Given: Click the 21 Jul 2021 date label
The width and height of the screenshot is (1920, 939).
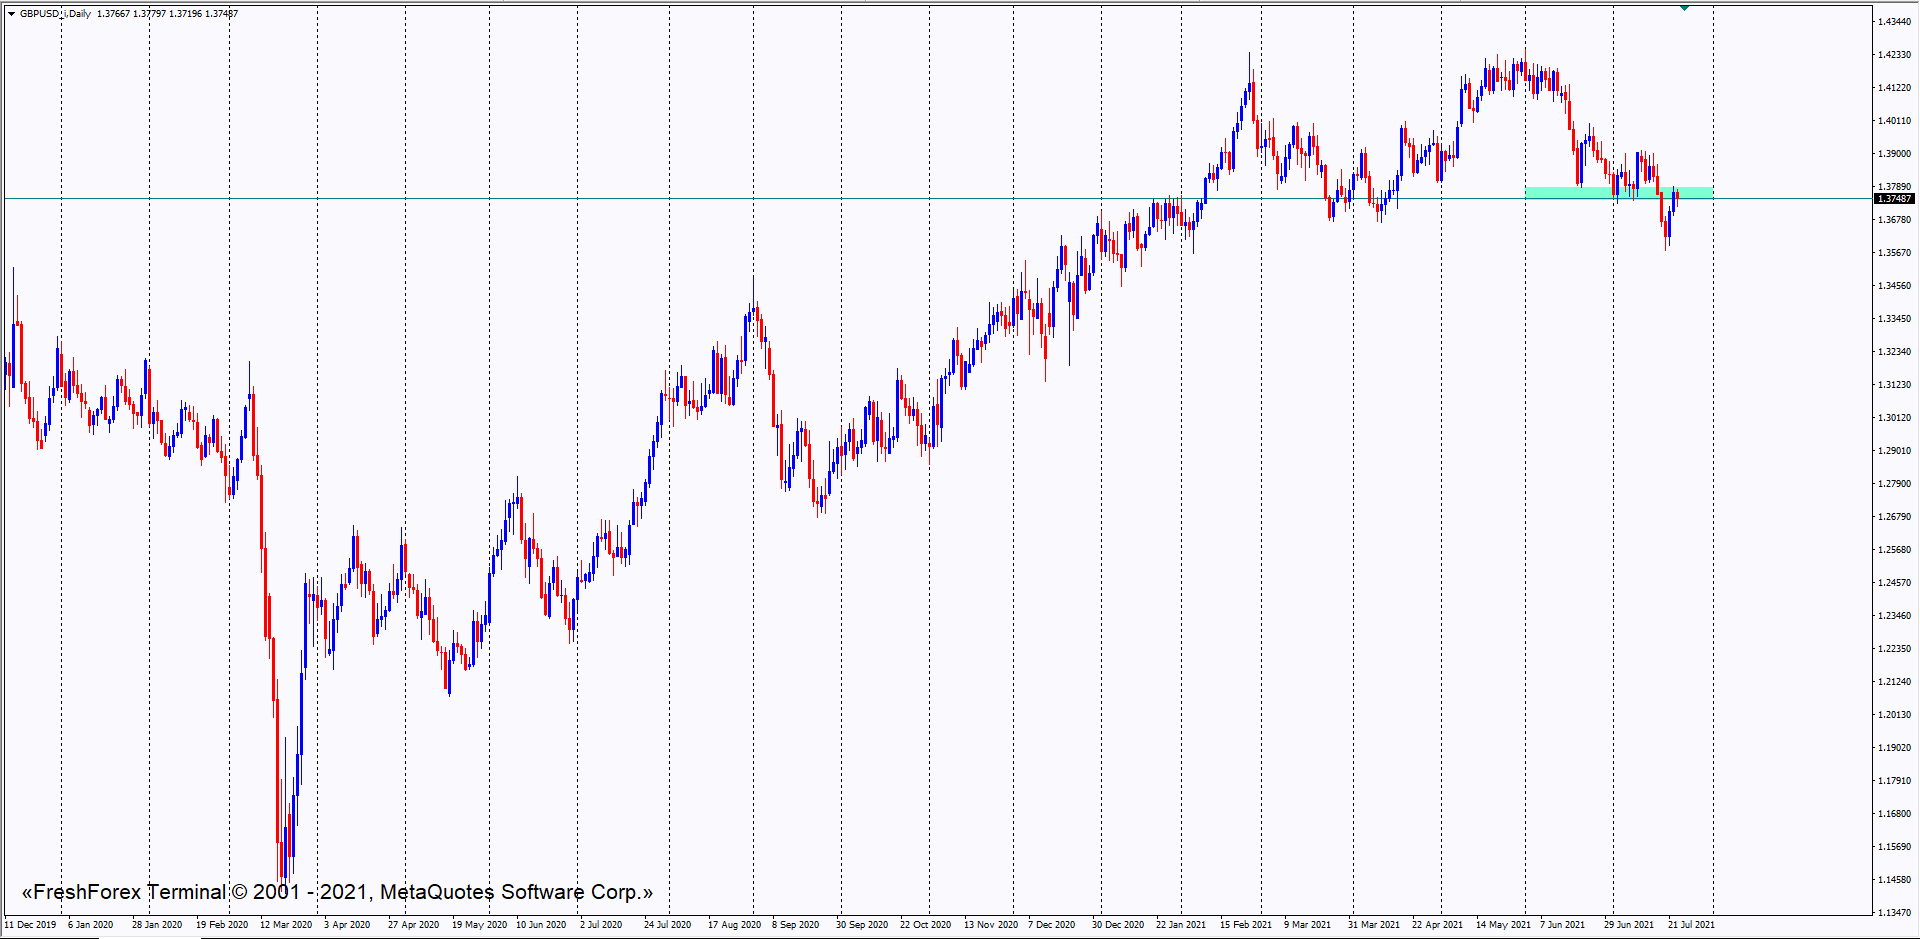Looking at the screenshot, I should [x=1691, y=925].
